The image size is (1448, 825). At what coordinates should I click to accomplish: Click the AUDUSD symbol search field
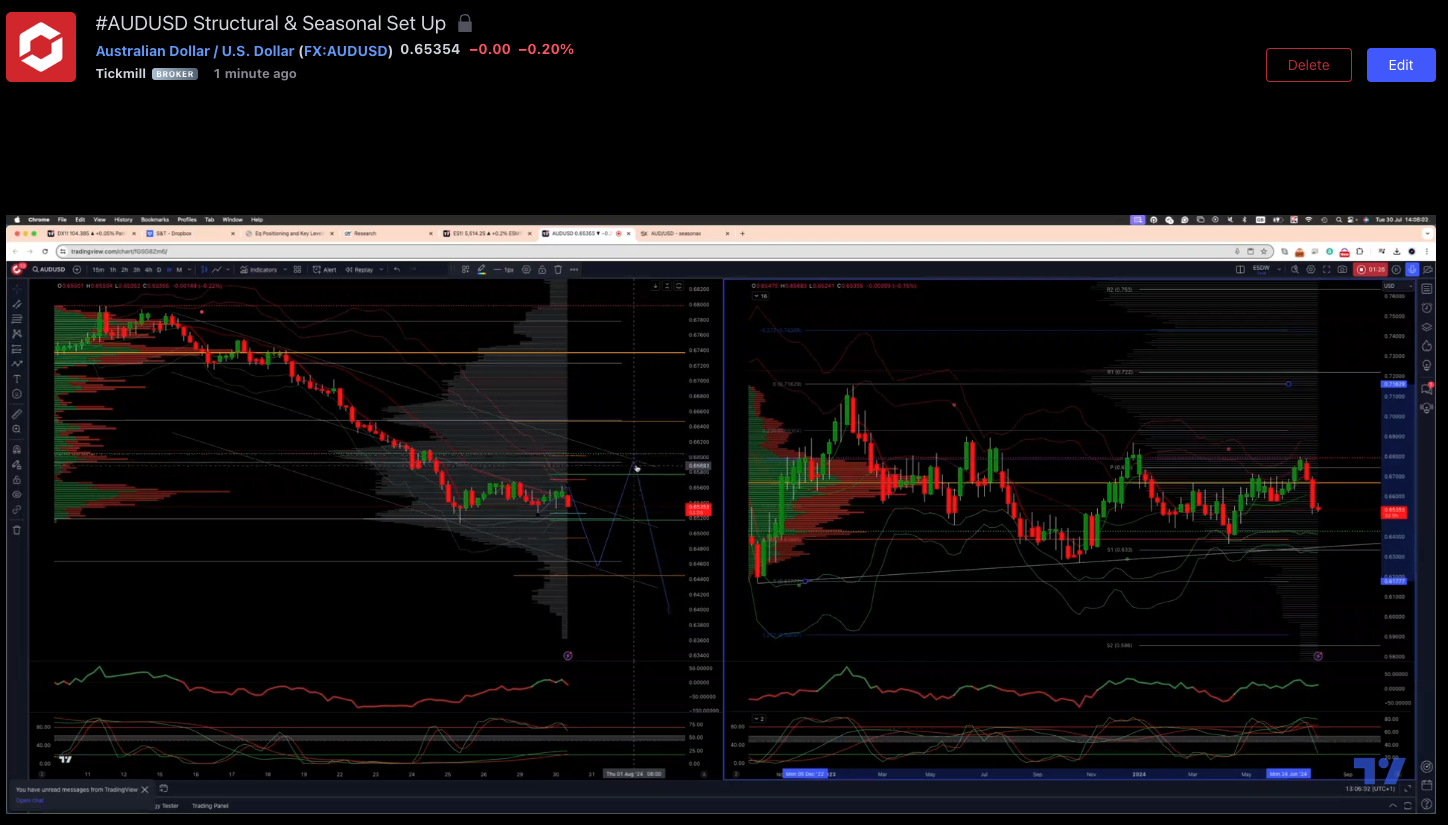tap(50, 269)
